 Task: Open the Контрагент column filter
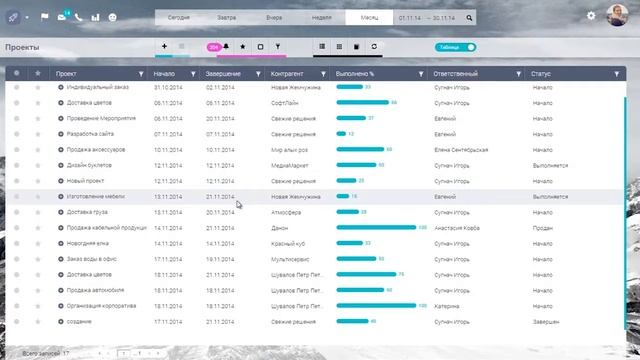[x=323, y=74]
